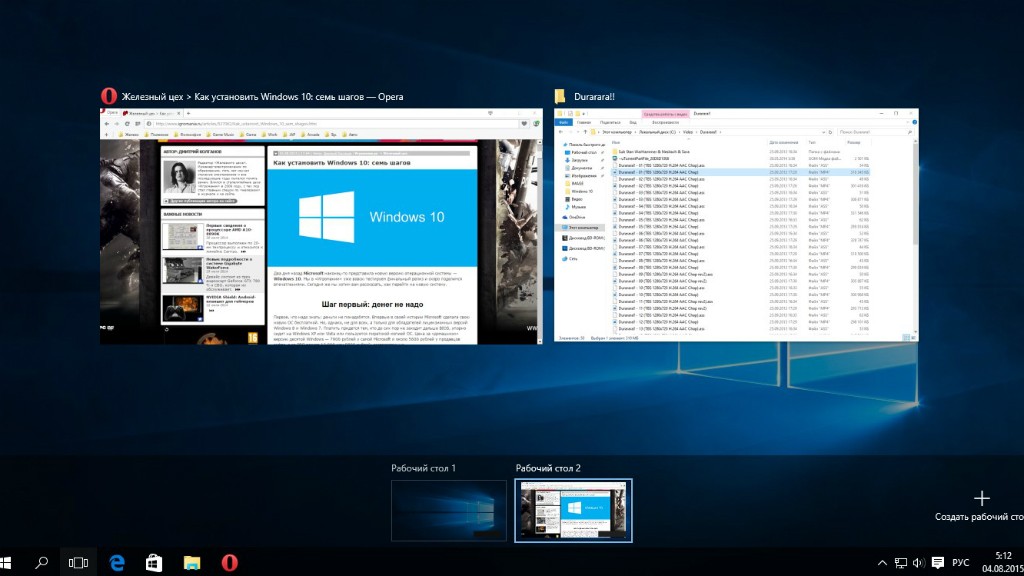Switch to Рабочий стол 2 thumbnail
The image size is (1024, 576).
(x=573, y=511)
